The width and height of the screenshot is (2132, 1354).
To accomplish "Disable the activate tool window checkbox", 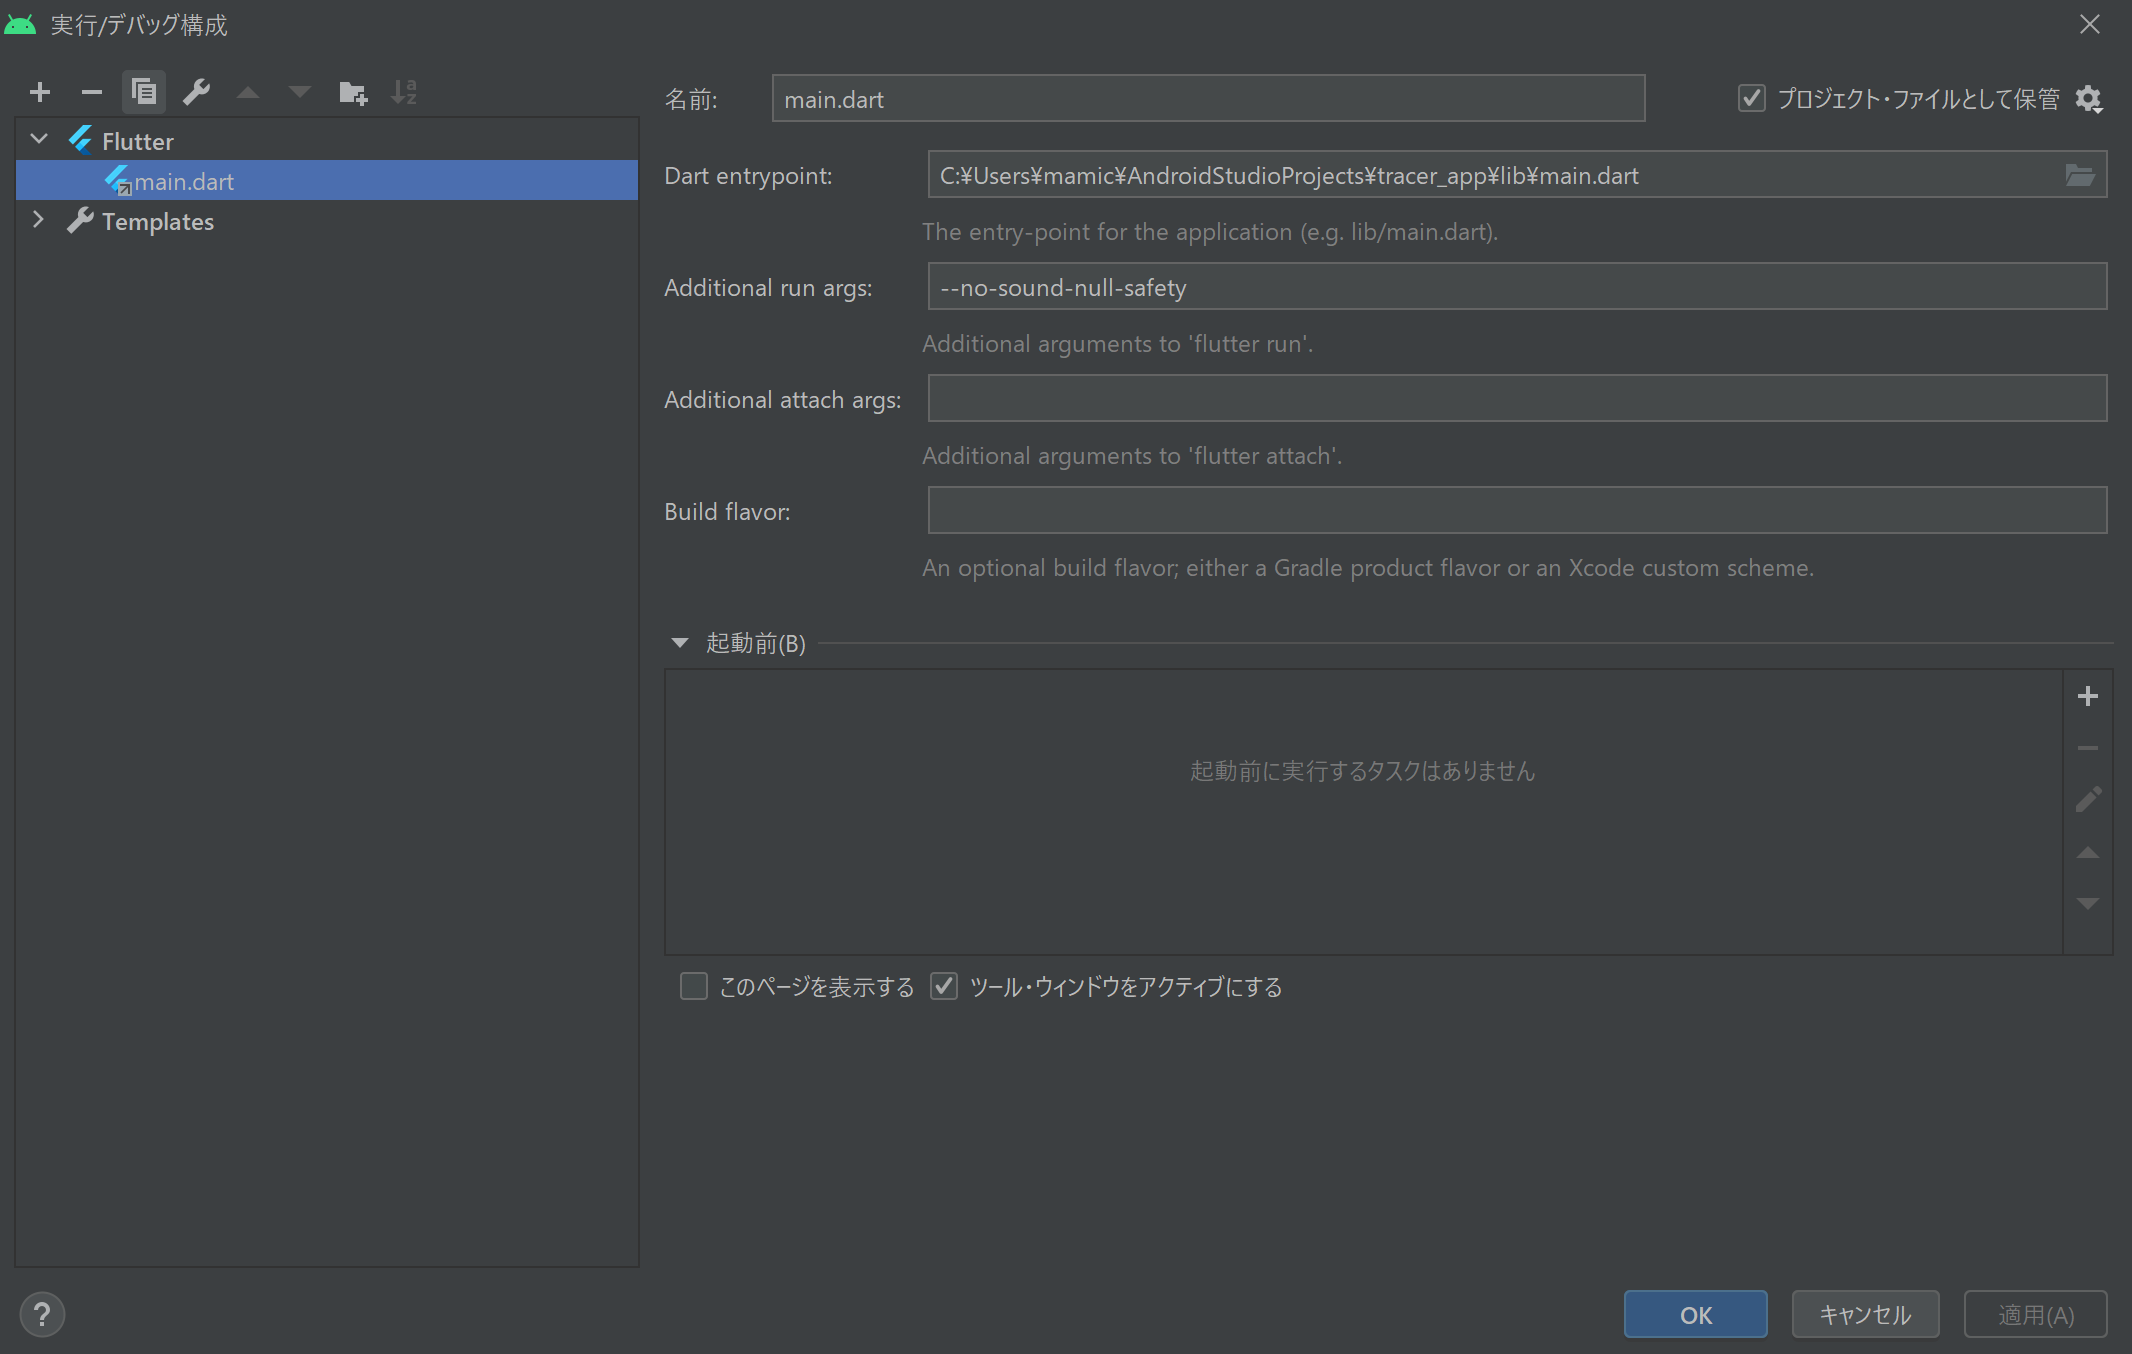I will [x=944, y=986].
